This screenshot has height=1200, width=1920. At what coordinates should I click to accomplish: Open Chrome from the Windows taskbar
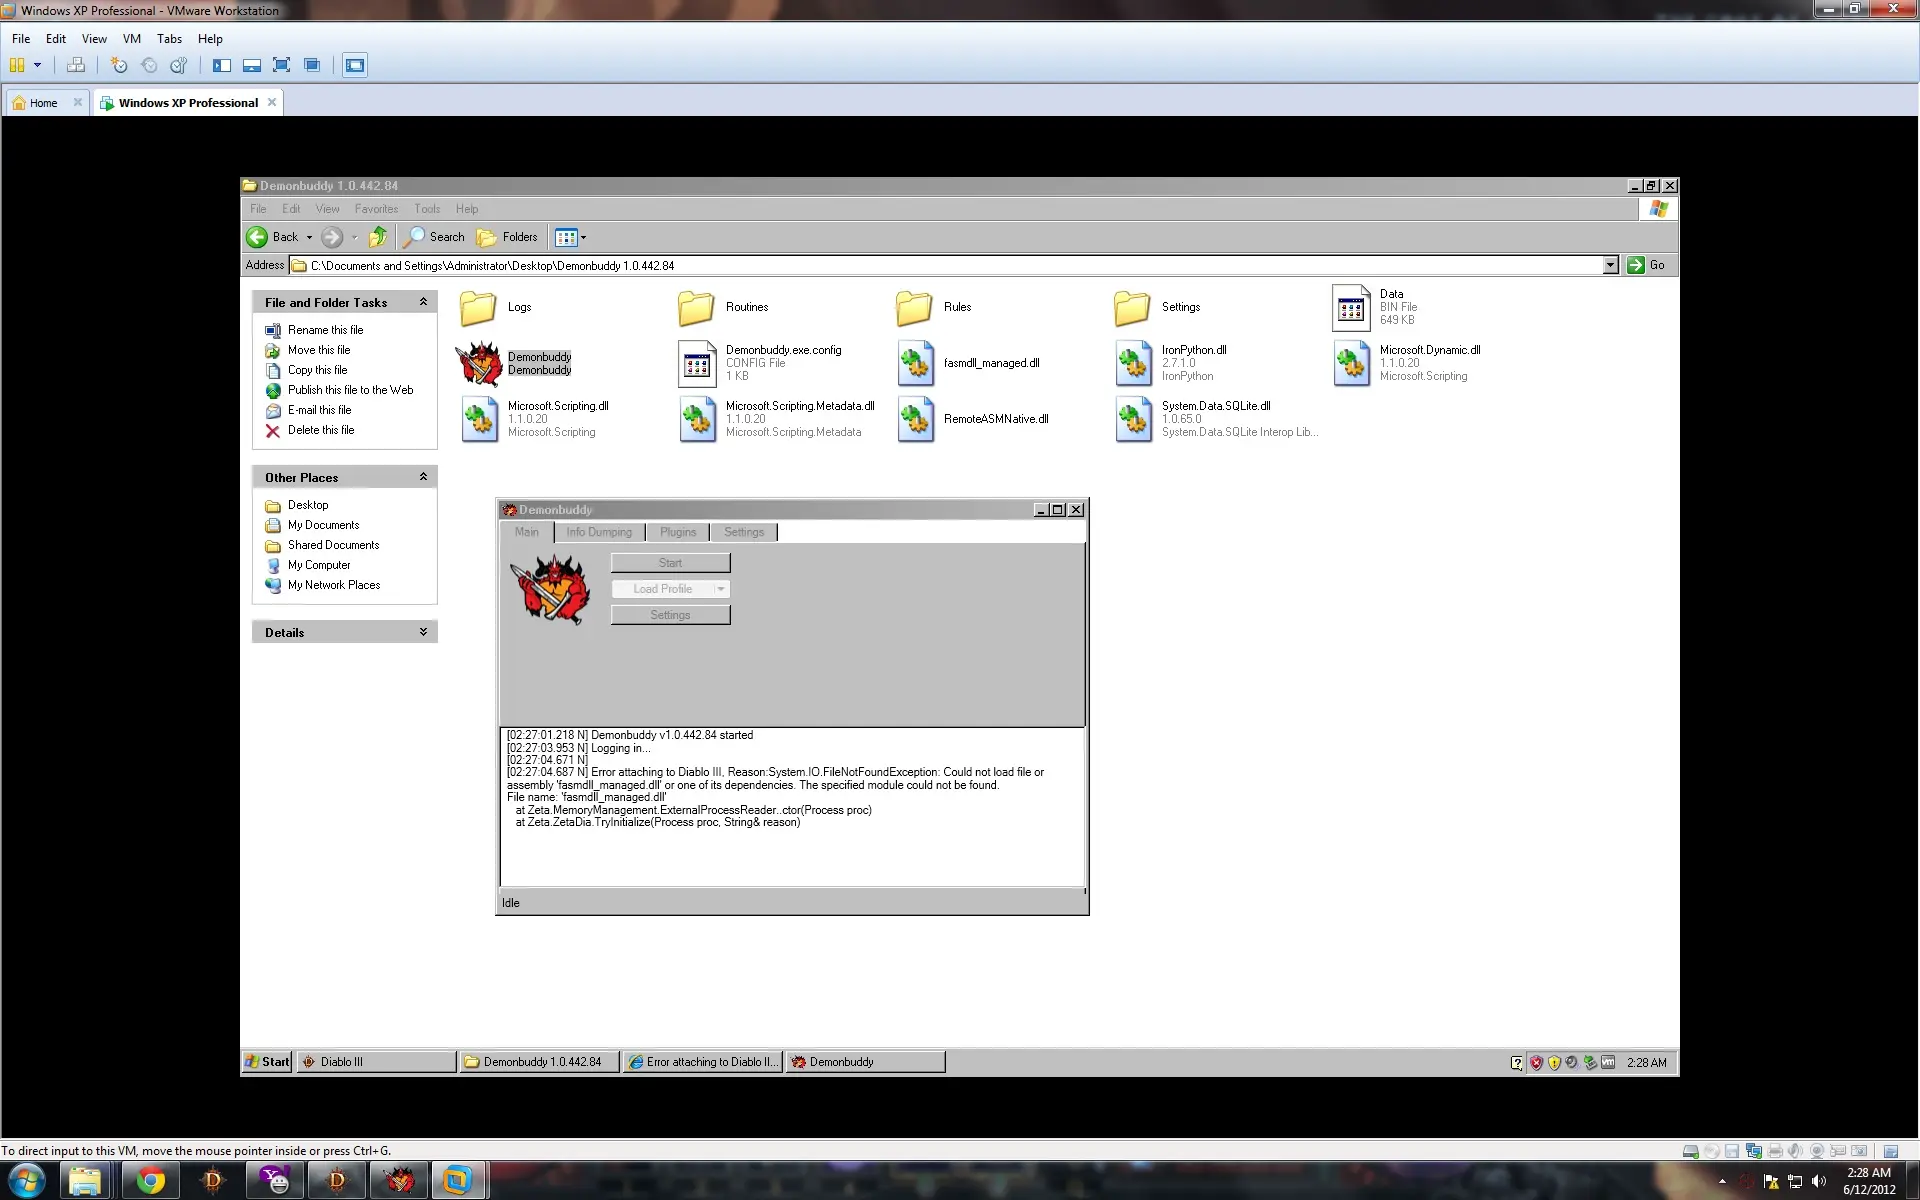[151, 1181]
